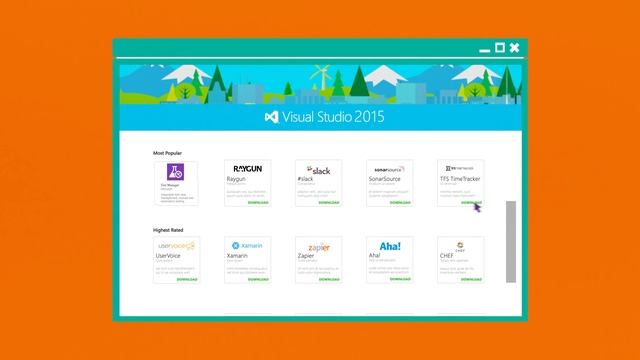Click the 'Visual Studio 2015' banner title

tap(333, 117)
